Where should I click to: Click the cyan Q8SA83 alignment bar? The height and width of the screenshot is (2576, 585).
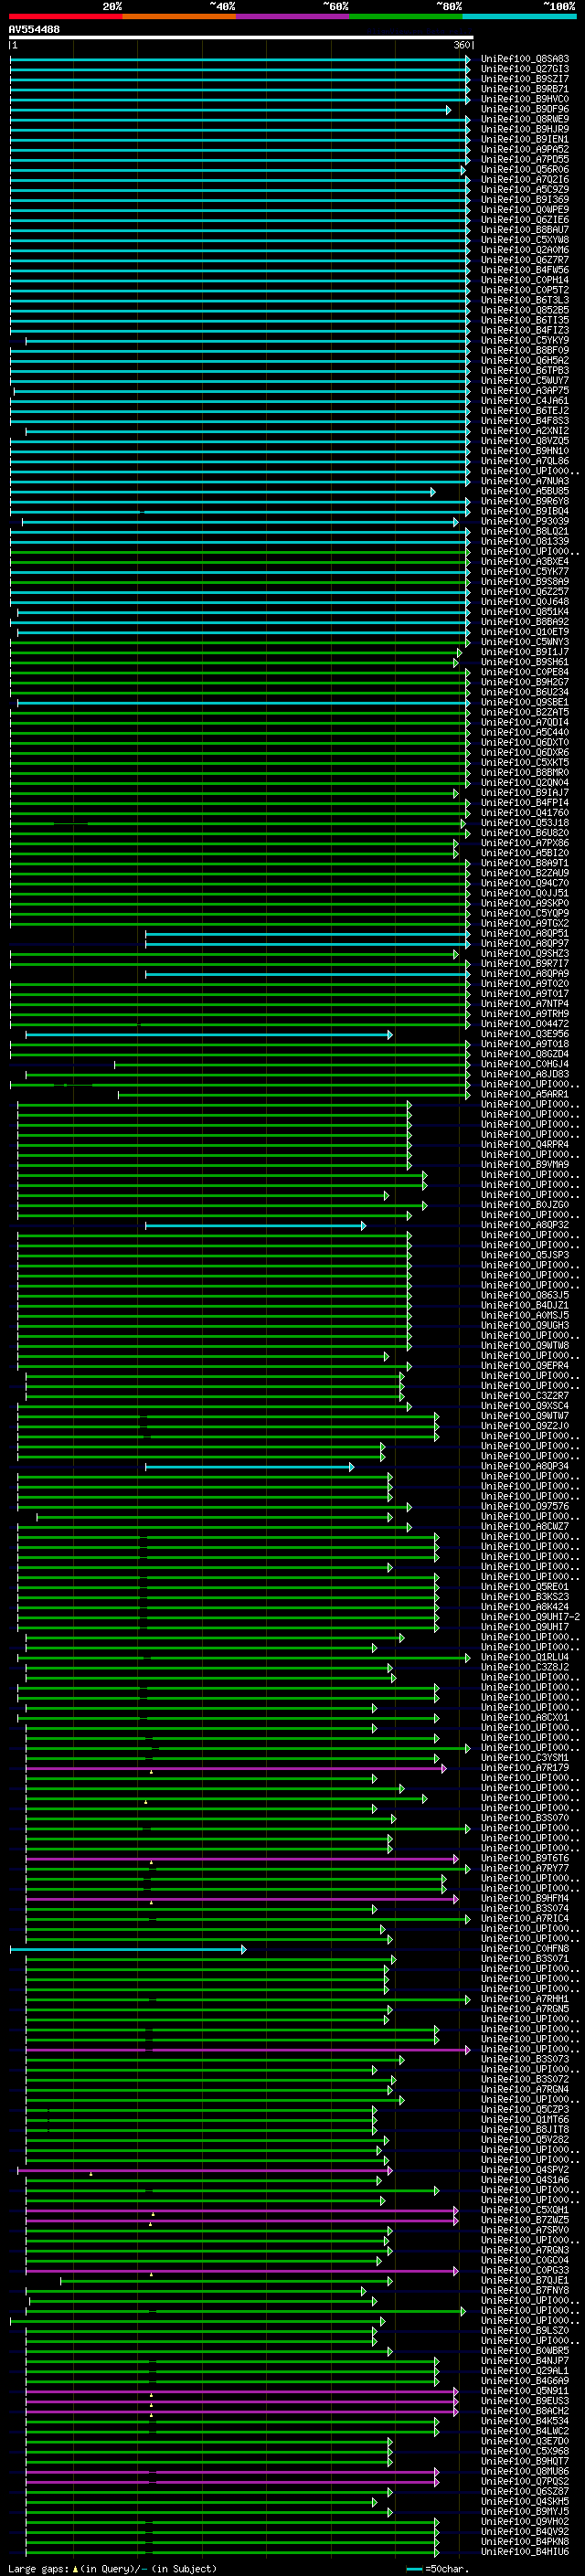240,59
